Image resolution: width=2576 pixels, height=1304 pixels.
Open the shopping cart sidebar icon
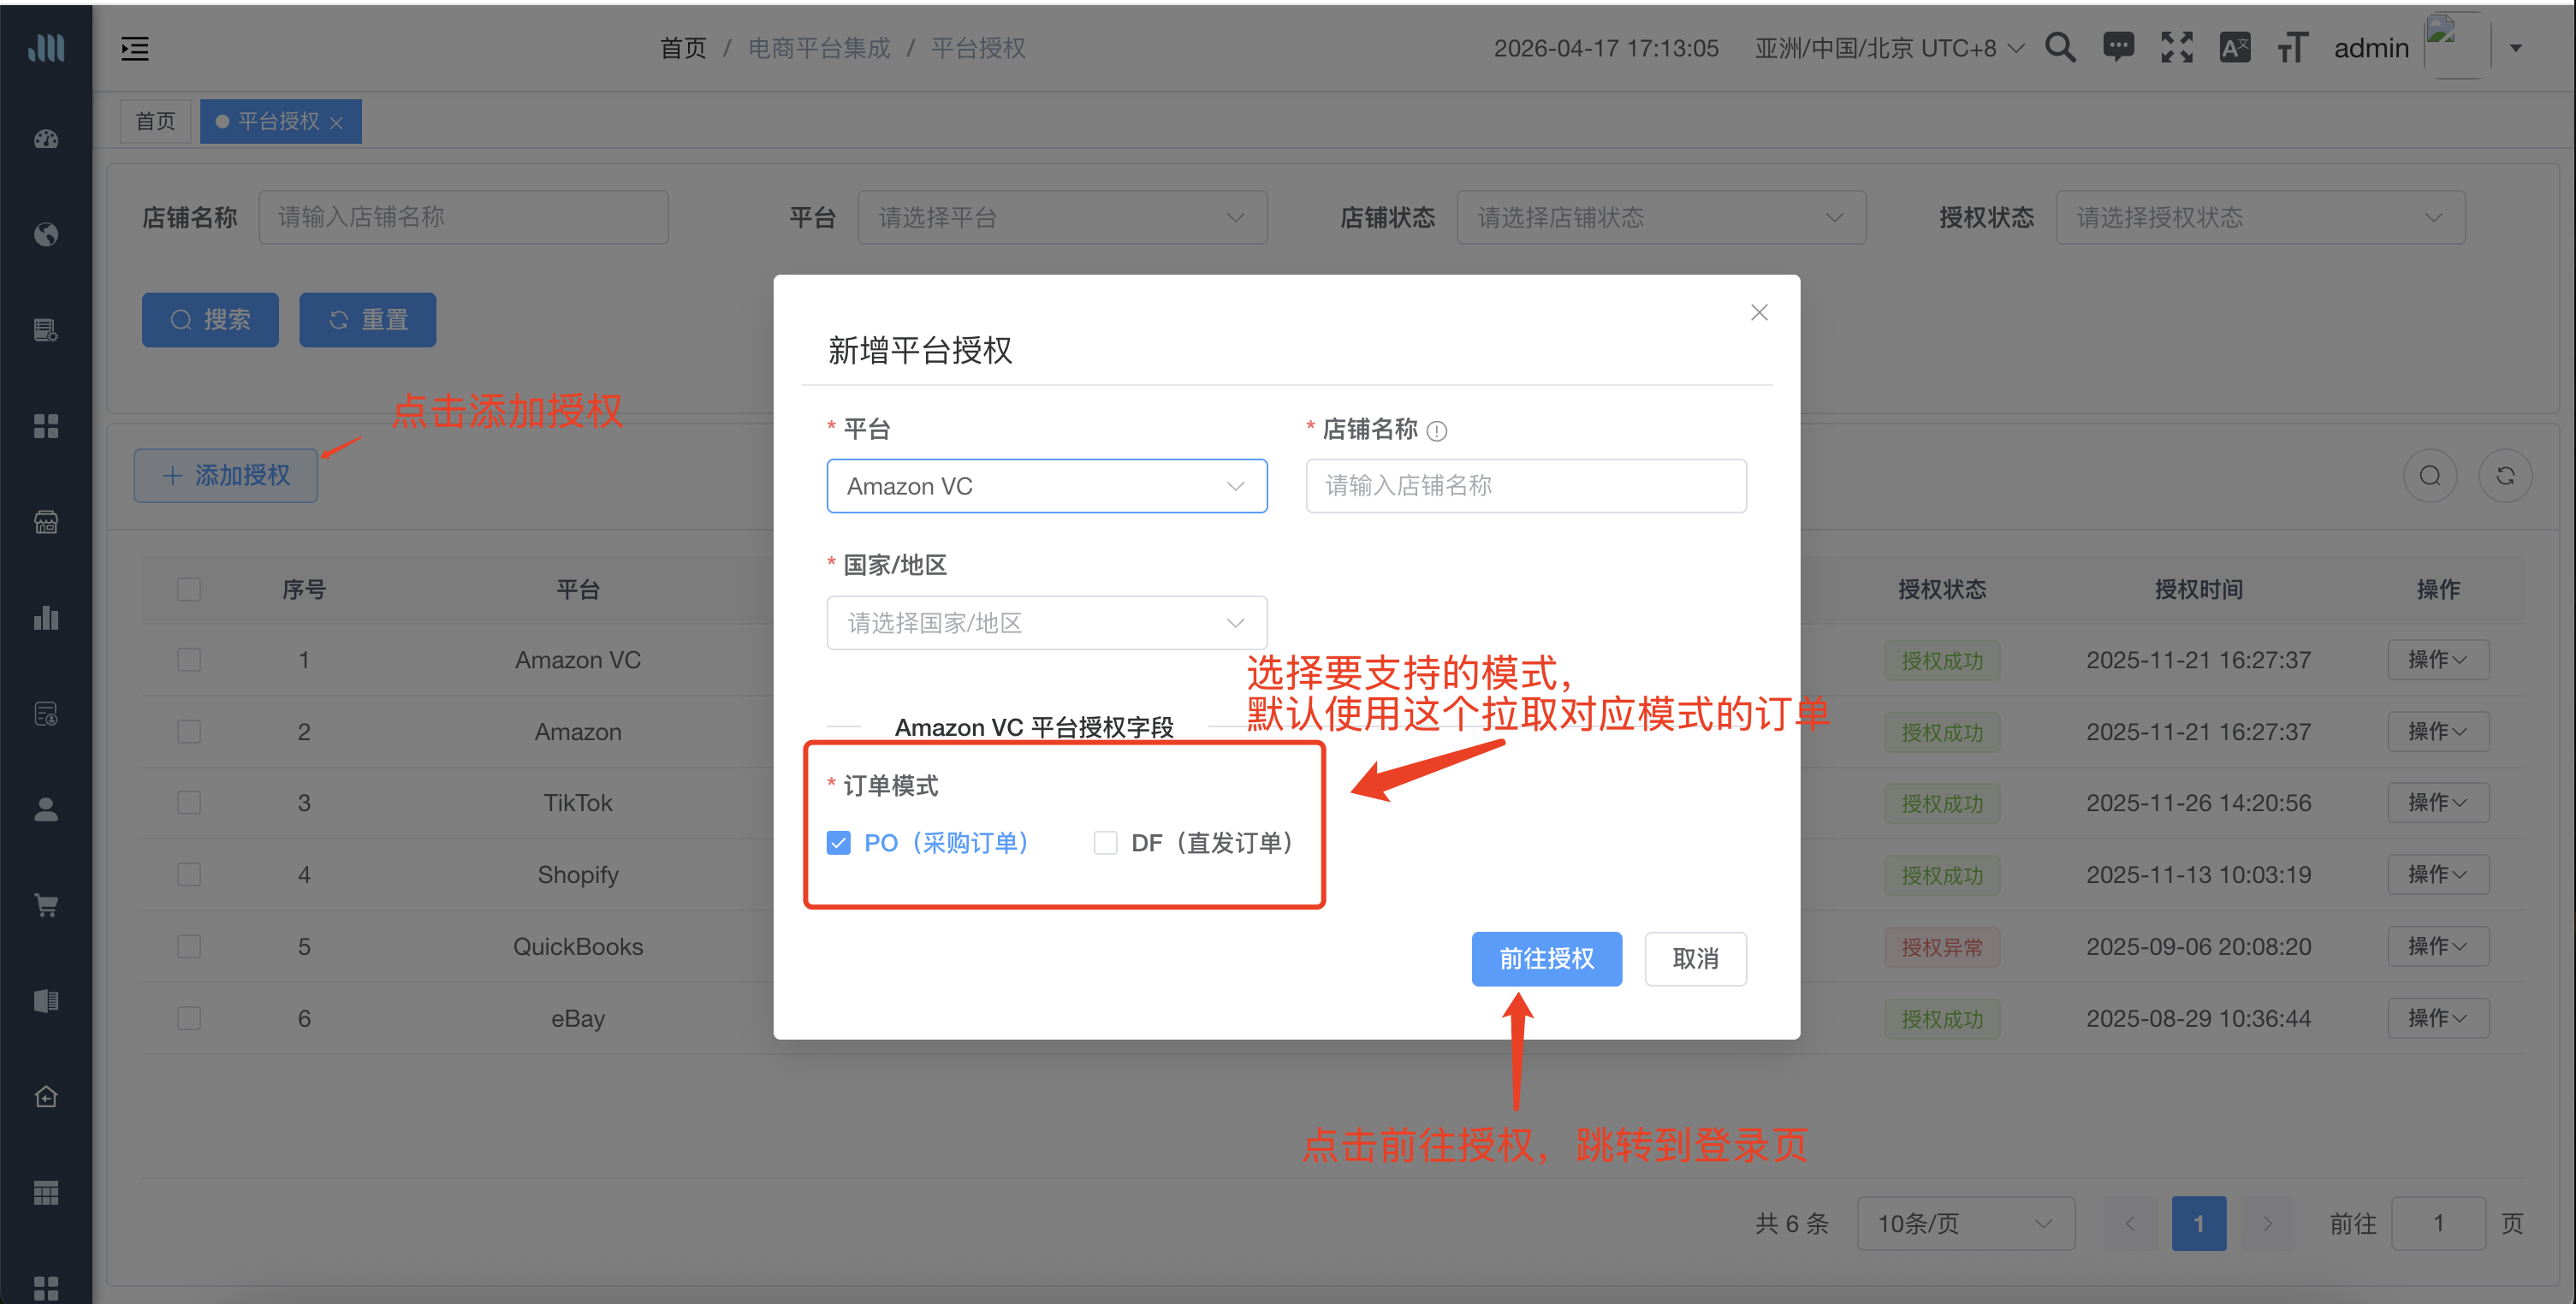pyautogui.click(x=46, y=905)
